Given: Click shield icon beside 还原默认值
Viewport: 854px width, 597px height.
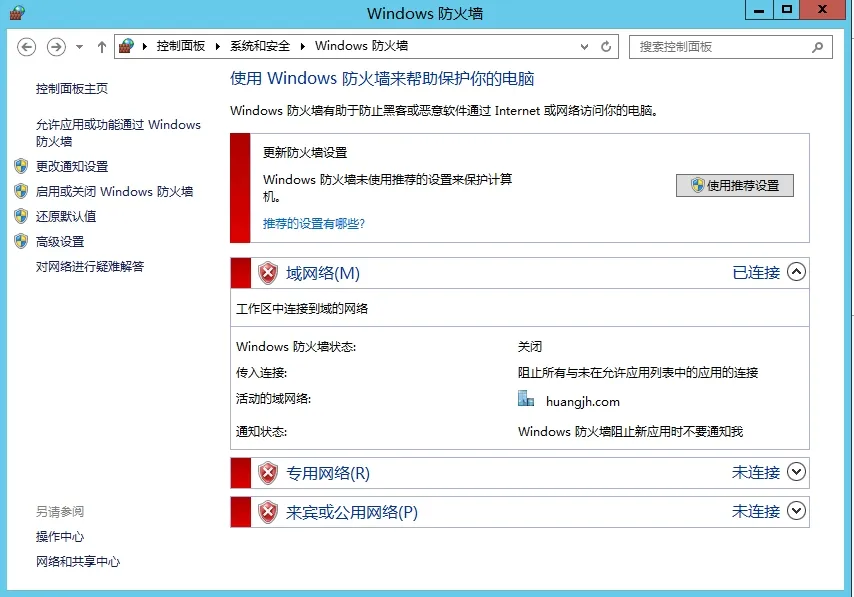Looking at the screenshot, I should [21, 216].
